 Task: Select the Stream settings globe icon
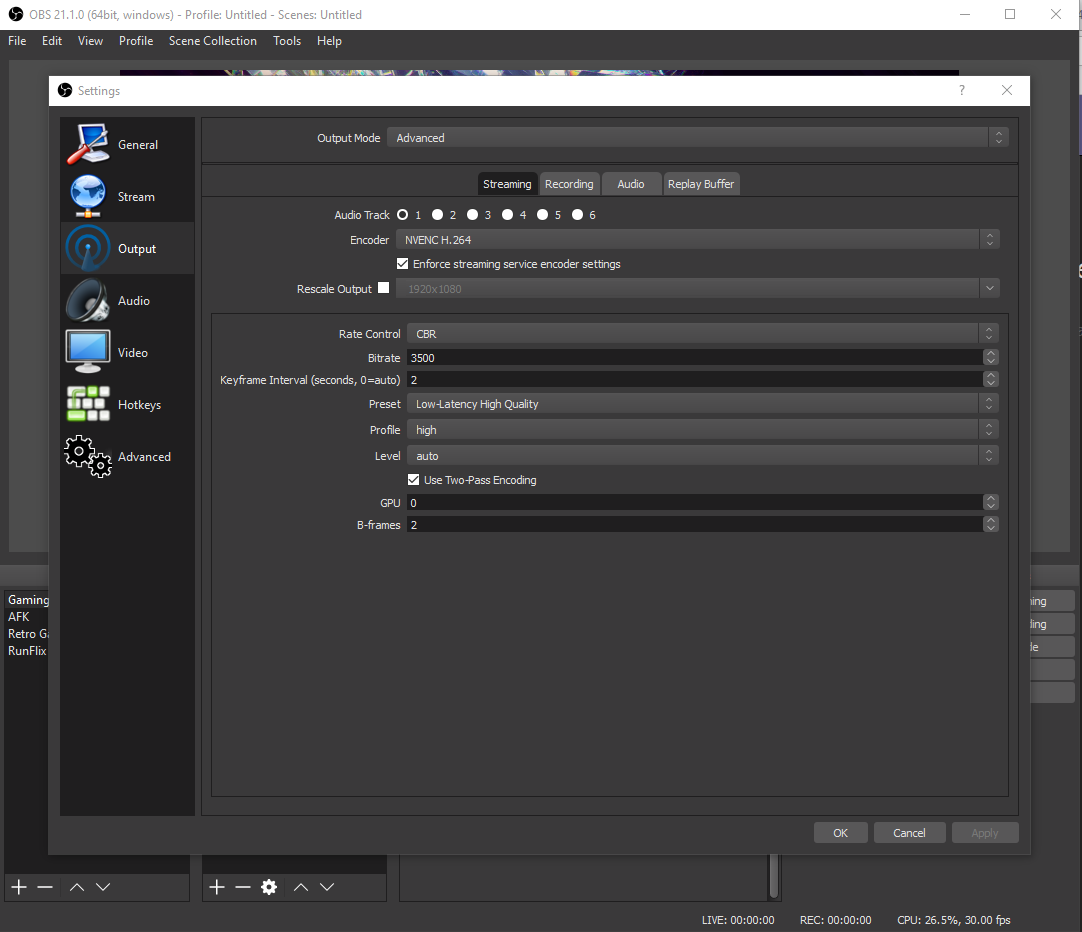click(x=88, y=196)
